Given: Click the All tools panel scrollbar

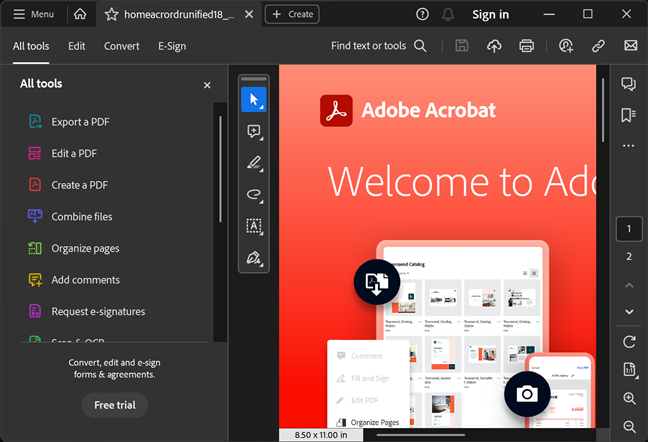Looking at the screenshot, I should pos(220,169).
